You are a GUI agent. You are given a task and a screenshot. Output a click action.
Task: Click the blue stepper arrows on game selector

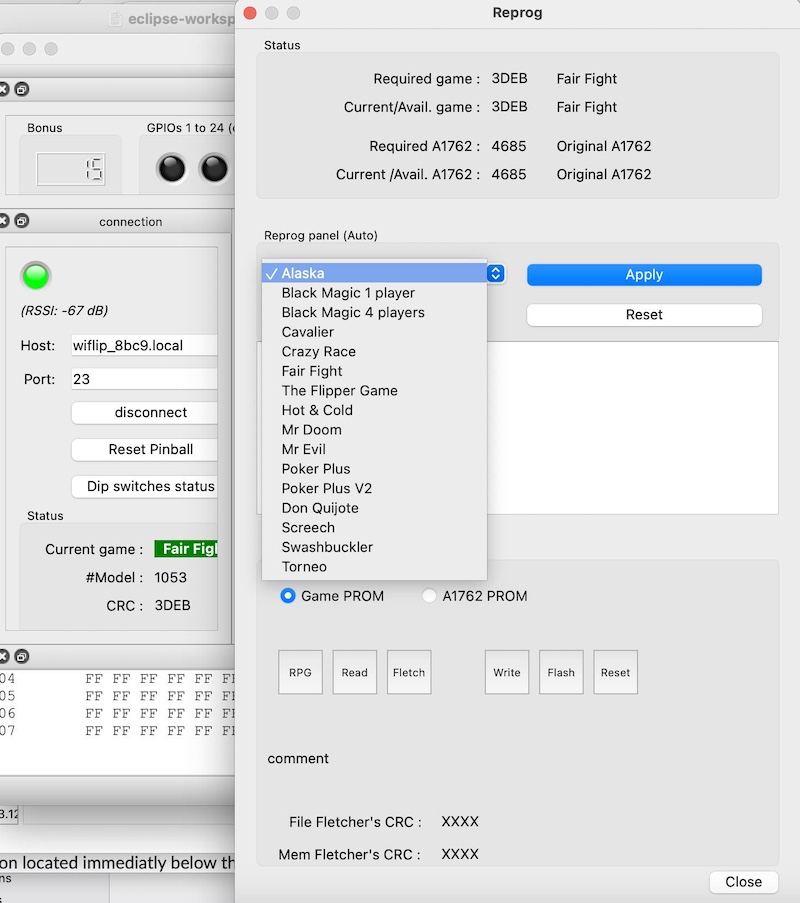(495, 272)
